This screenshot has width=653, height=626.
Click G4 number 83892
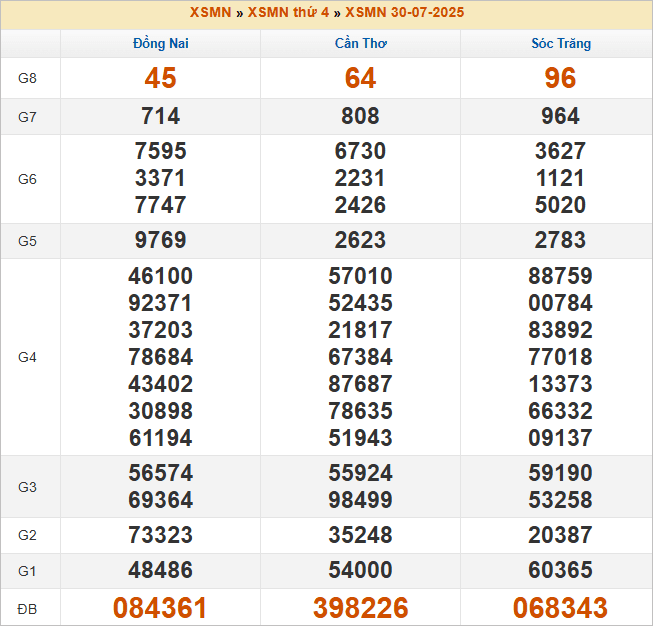point(561,330)
